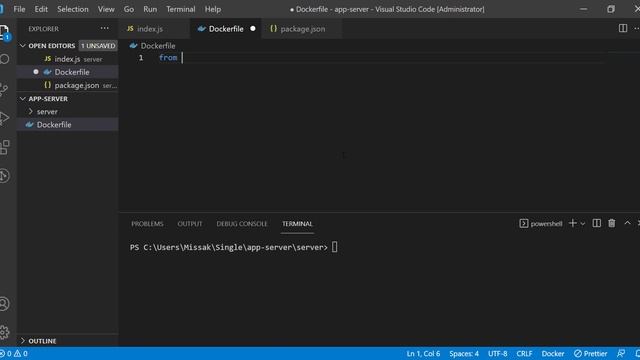The image size is (640, 360).
Task: Click the 1 UNSAVED badge
Action: pos(98,46)
